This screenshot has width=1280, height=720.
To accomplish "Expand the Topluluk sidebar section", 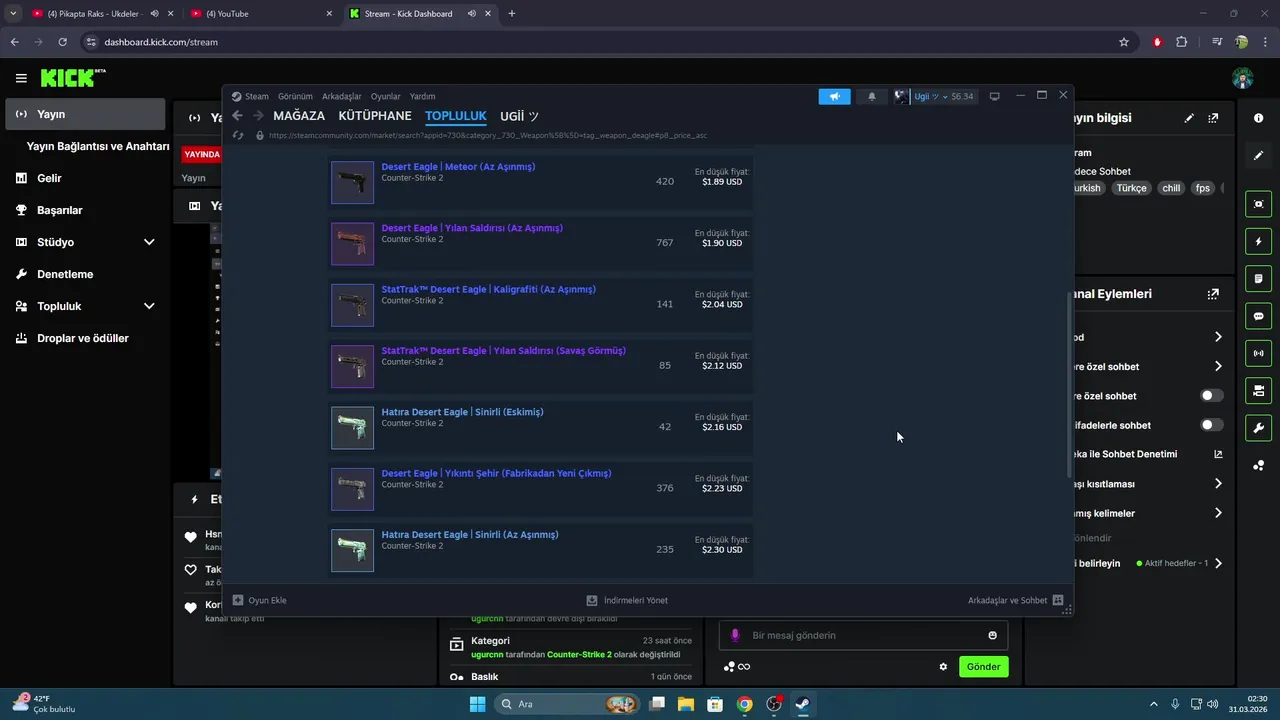I will coord(149,306).
